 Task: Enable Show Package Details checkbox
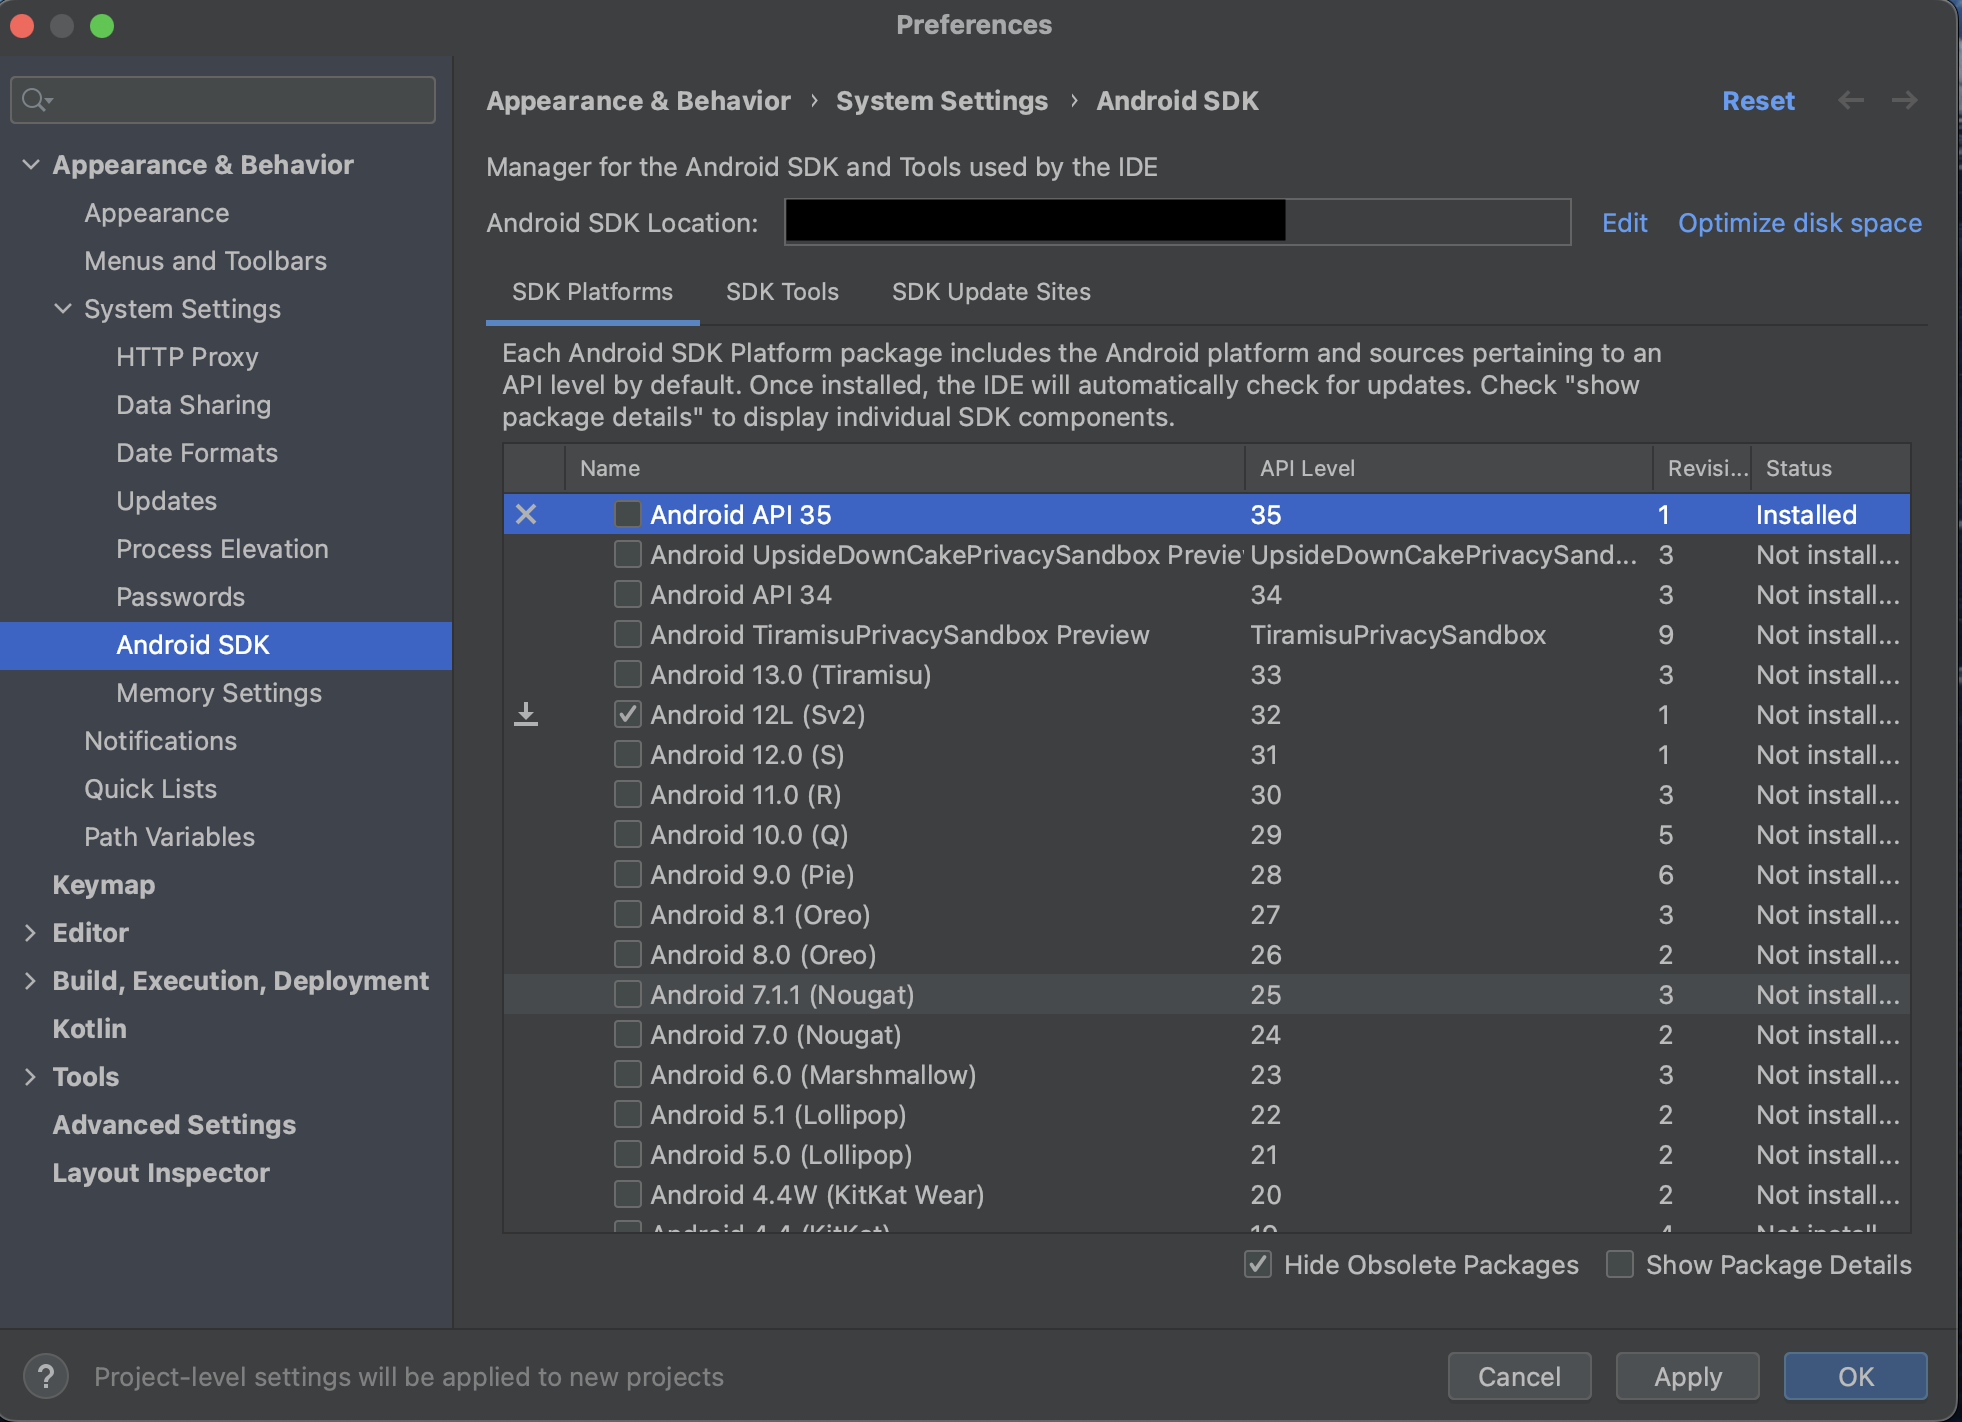tap(1620, 1264)
